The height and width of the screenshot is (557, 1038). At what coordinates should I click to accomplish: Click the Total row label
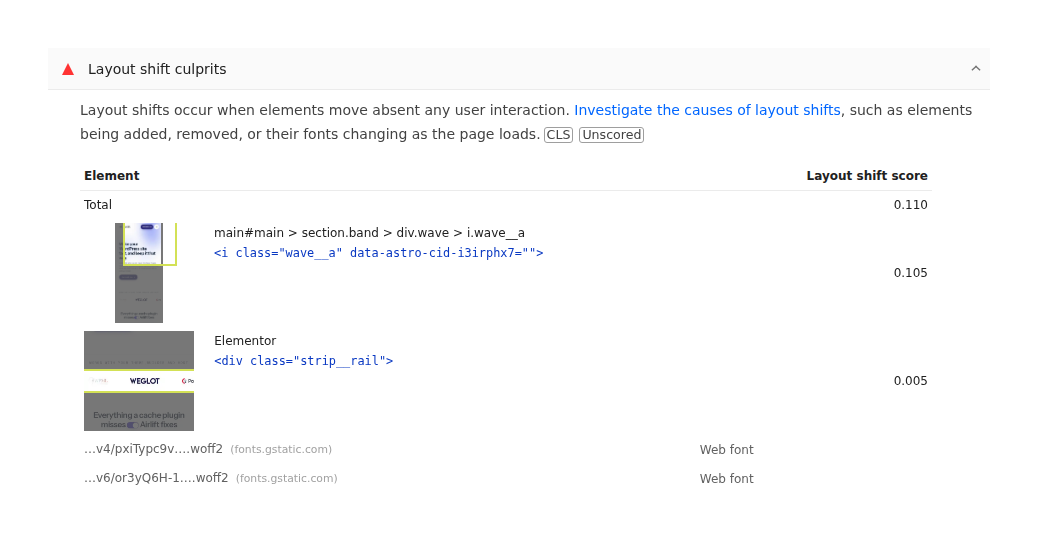point(97,205)
